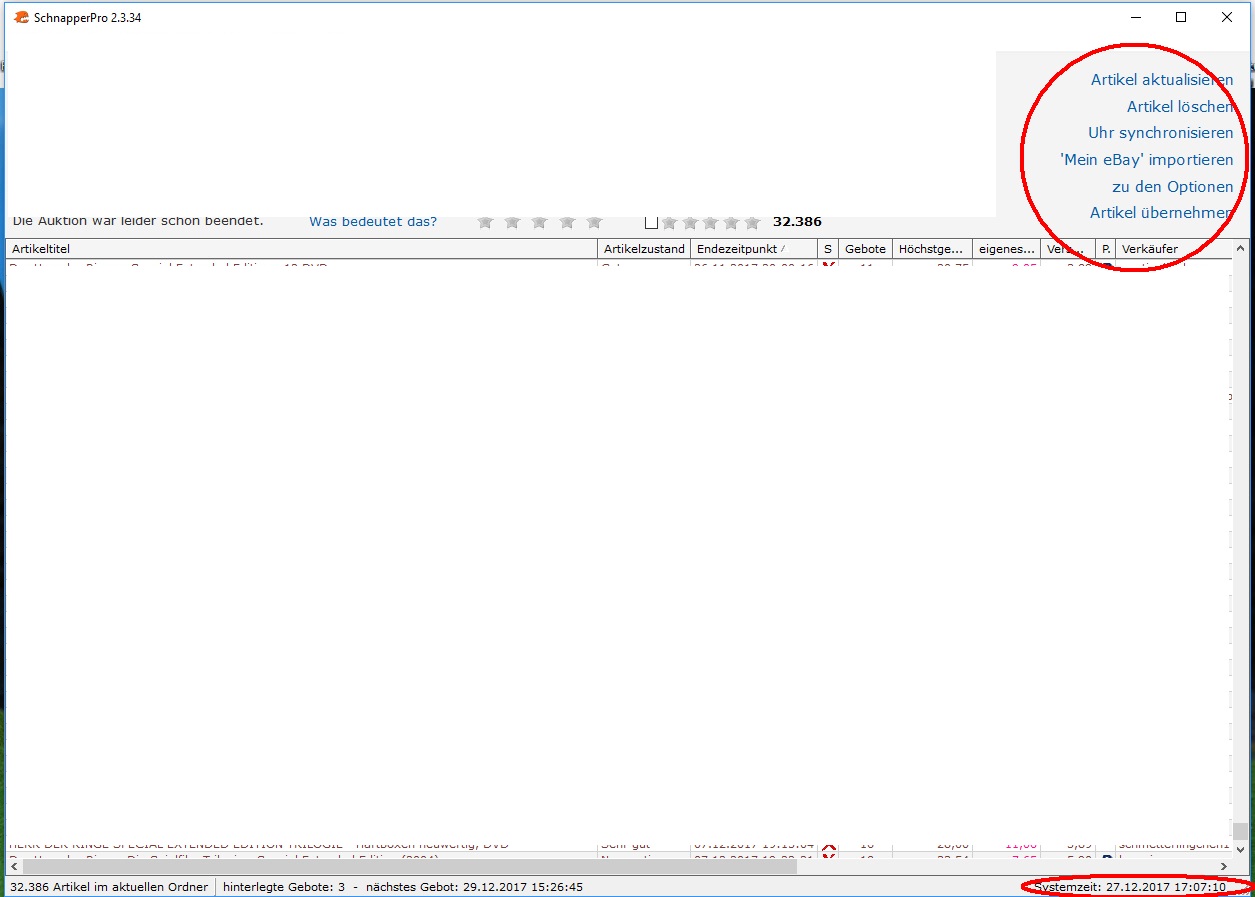Click "'Mein eBay' importieren" link
This screenshot has width=1255, height=897.
(x=1146, y=160)
